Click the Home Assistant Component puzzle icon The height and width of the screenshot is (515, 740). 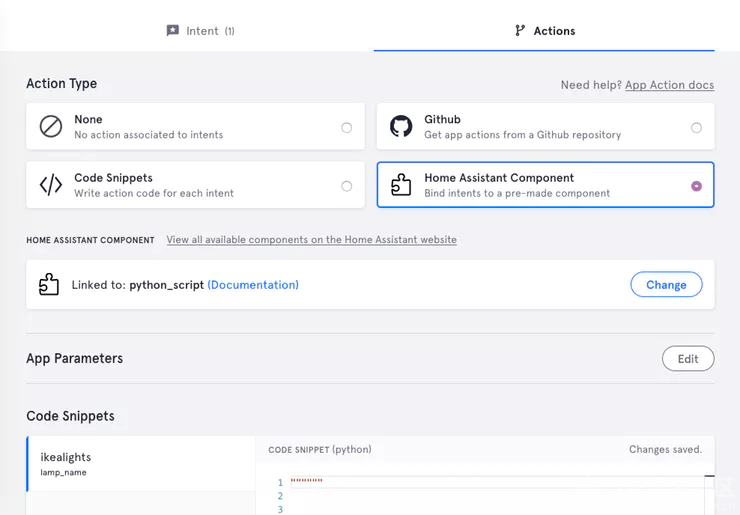tap(401, 185)
